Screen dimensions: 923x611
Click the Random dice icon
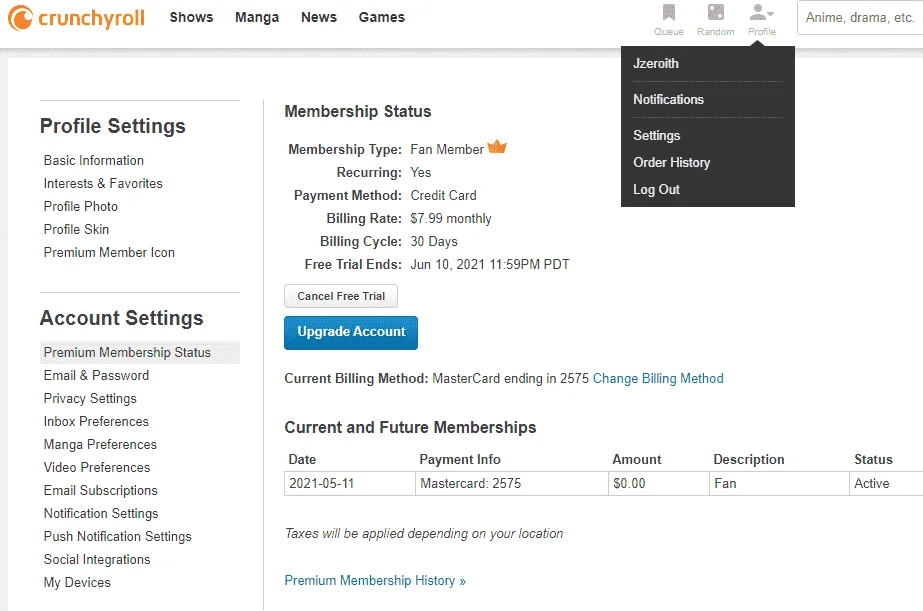point(716,12)
